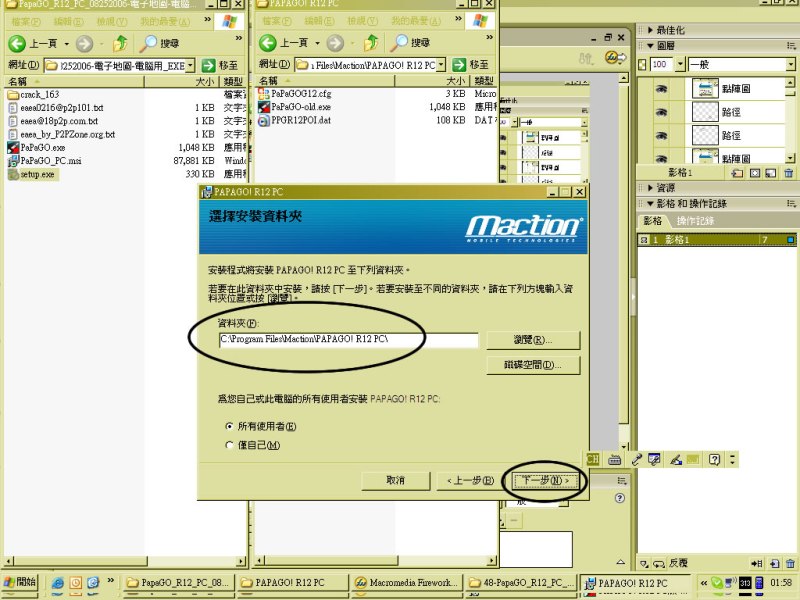Click the 開始 Start button

(20, 582)
